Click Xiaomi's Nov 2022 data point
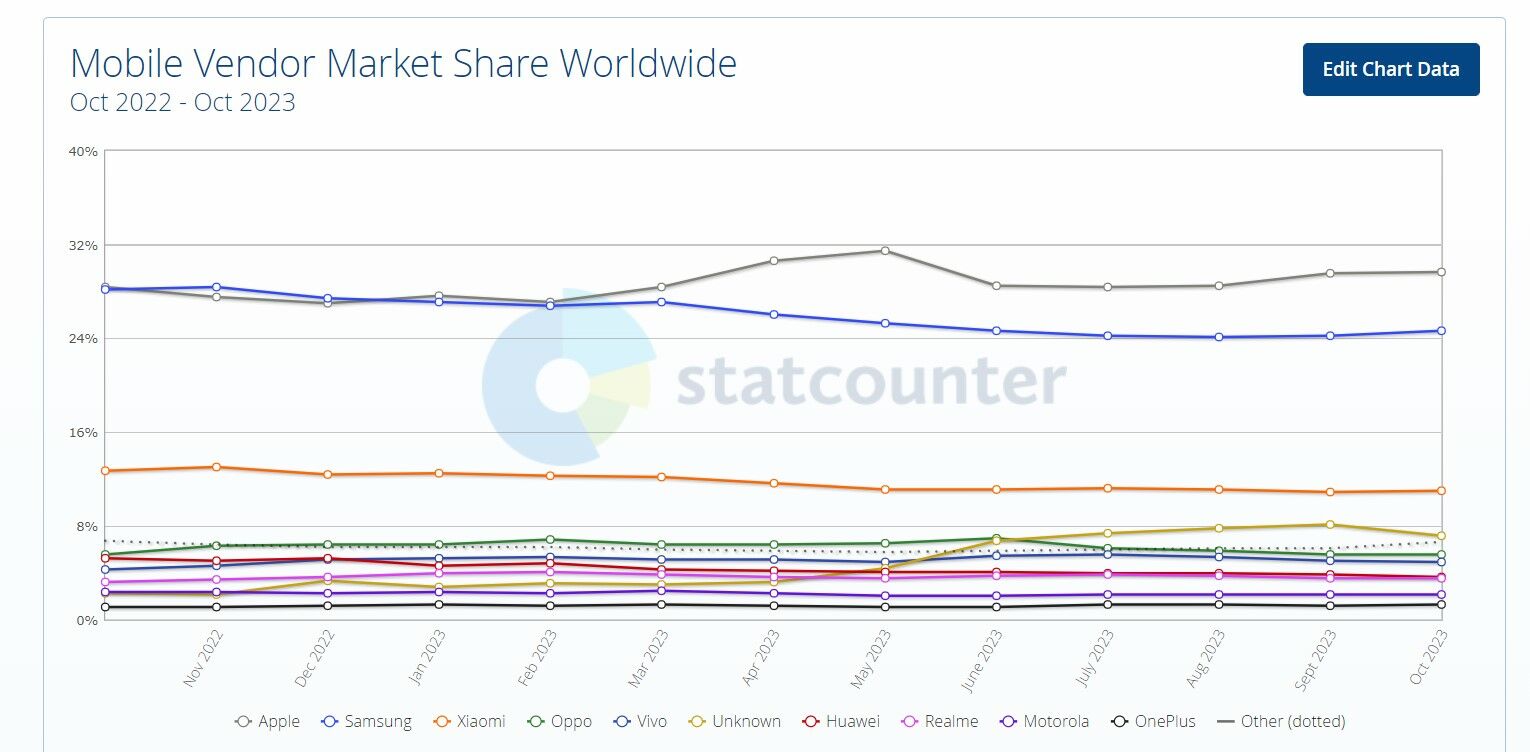 point(216,467)
